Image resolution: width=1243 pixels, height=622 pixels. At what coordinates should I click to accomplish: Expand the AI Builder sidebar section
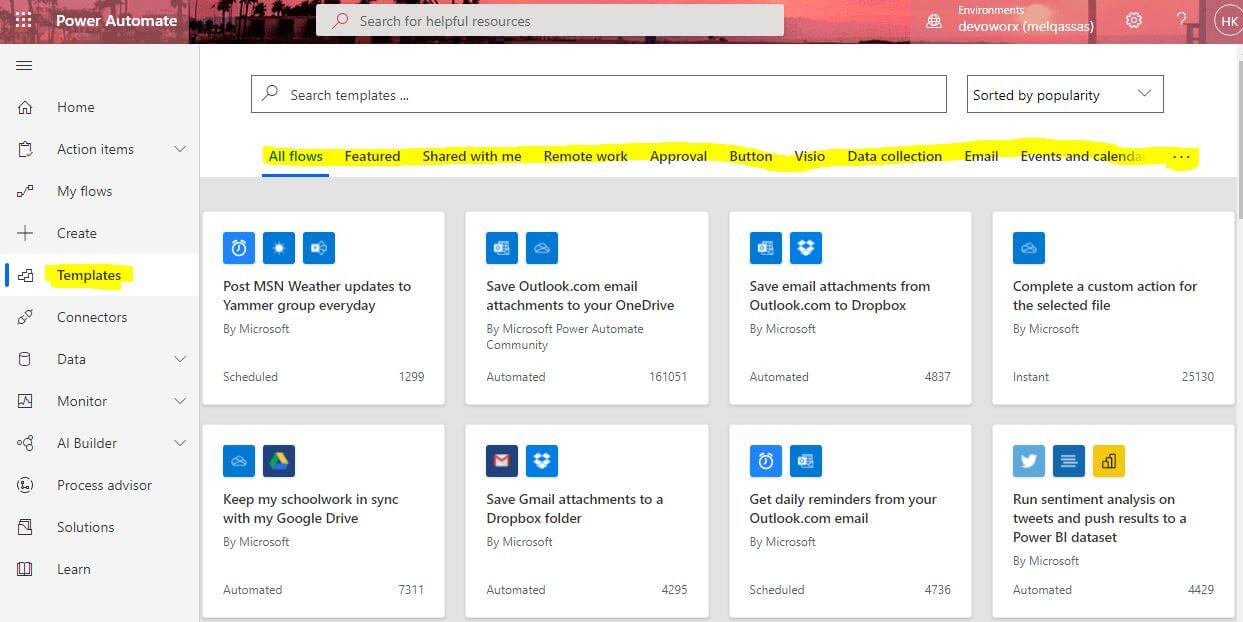click(x=180, y=443)
